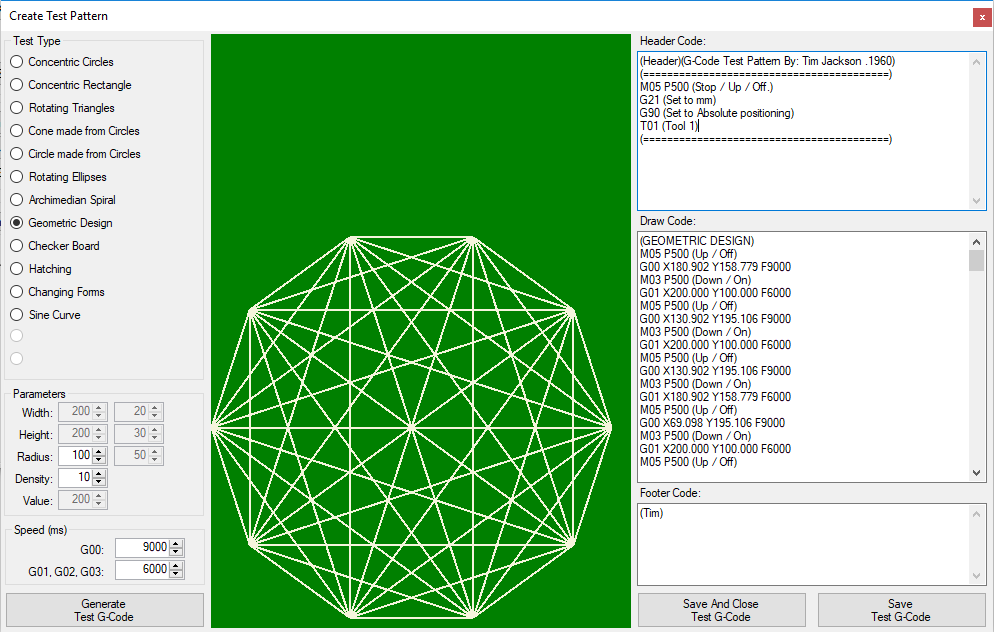Click the G00 speed field showing 9000

point(143,547)
